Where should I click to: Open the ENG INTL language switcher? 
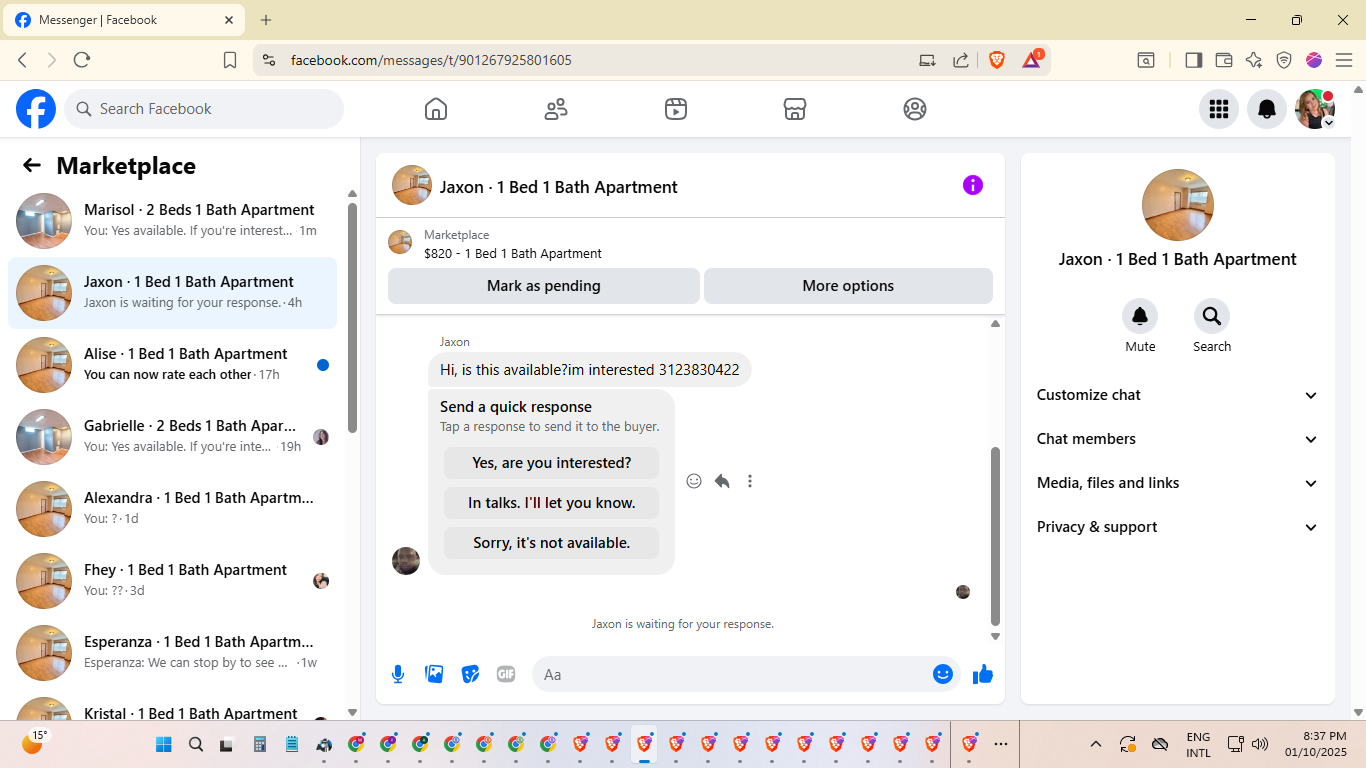[1198, 744]
